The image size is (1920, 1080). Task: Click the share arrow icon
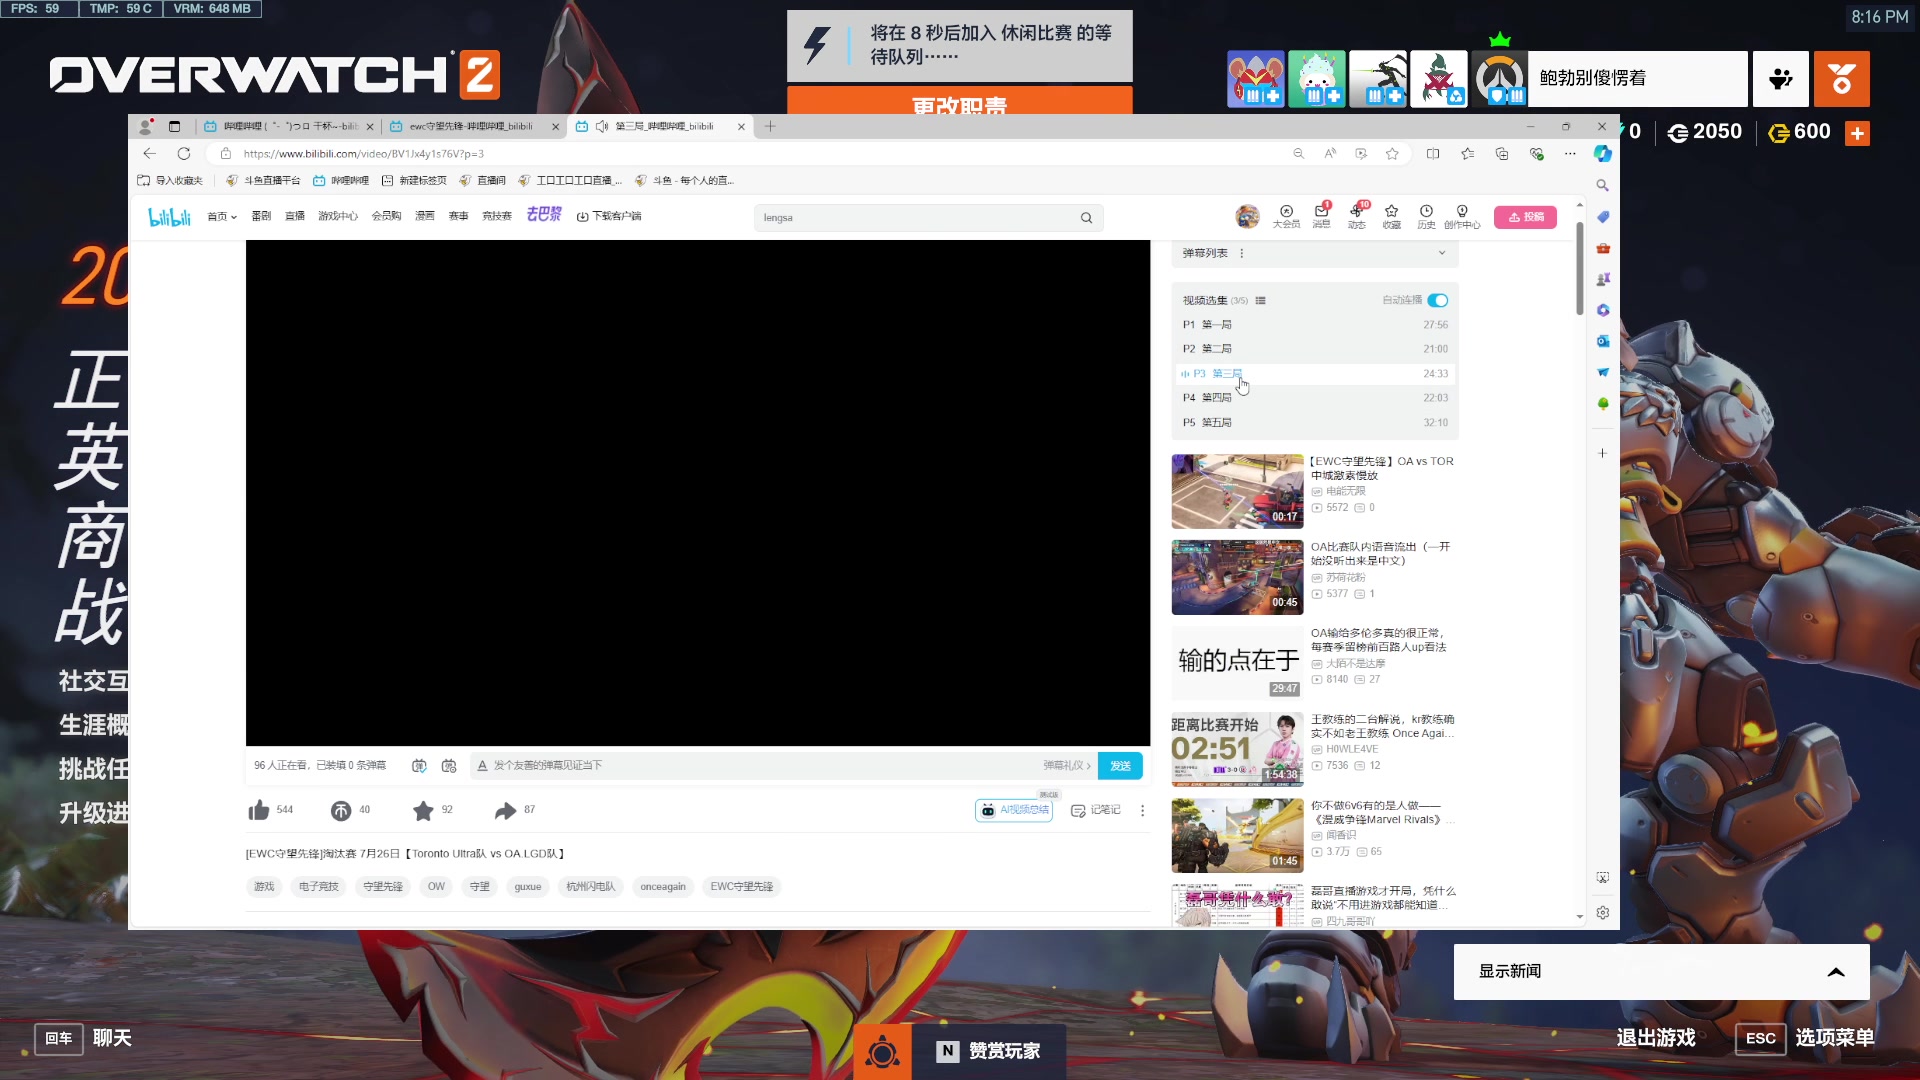pyautogui.click(x=505, y=810)
